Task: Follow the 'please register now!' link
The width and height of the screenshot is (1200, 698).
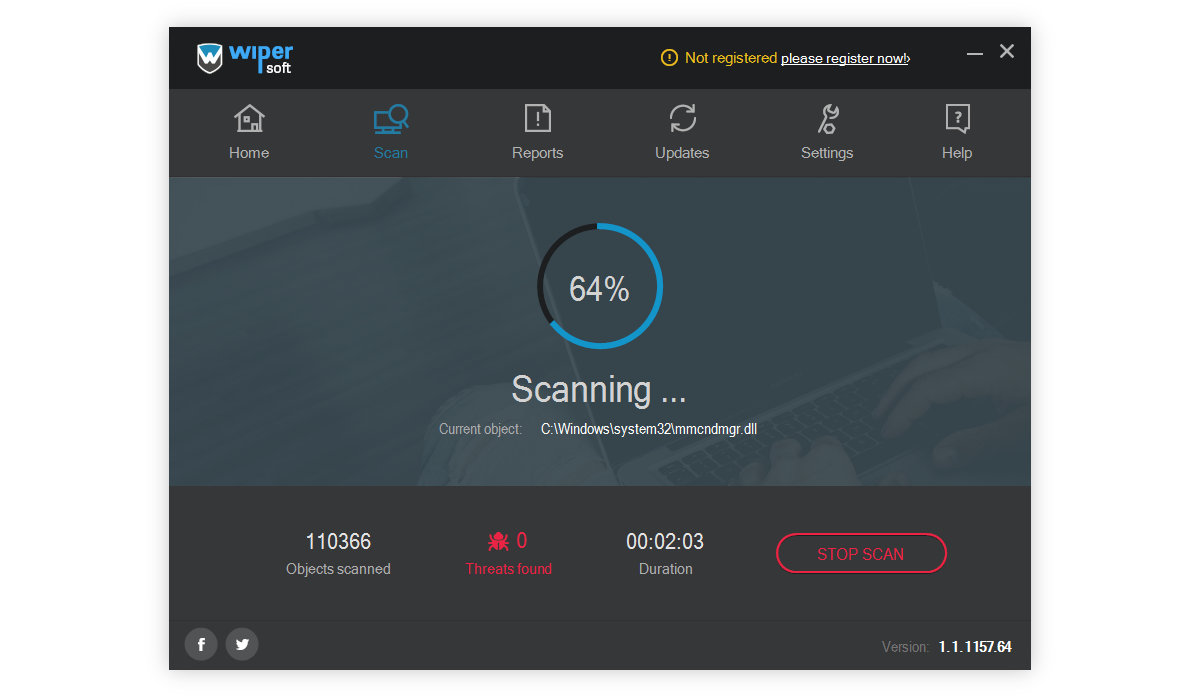Action: pos(845,58)
